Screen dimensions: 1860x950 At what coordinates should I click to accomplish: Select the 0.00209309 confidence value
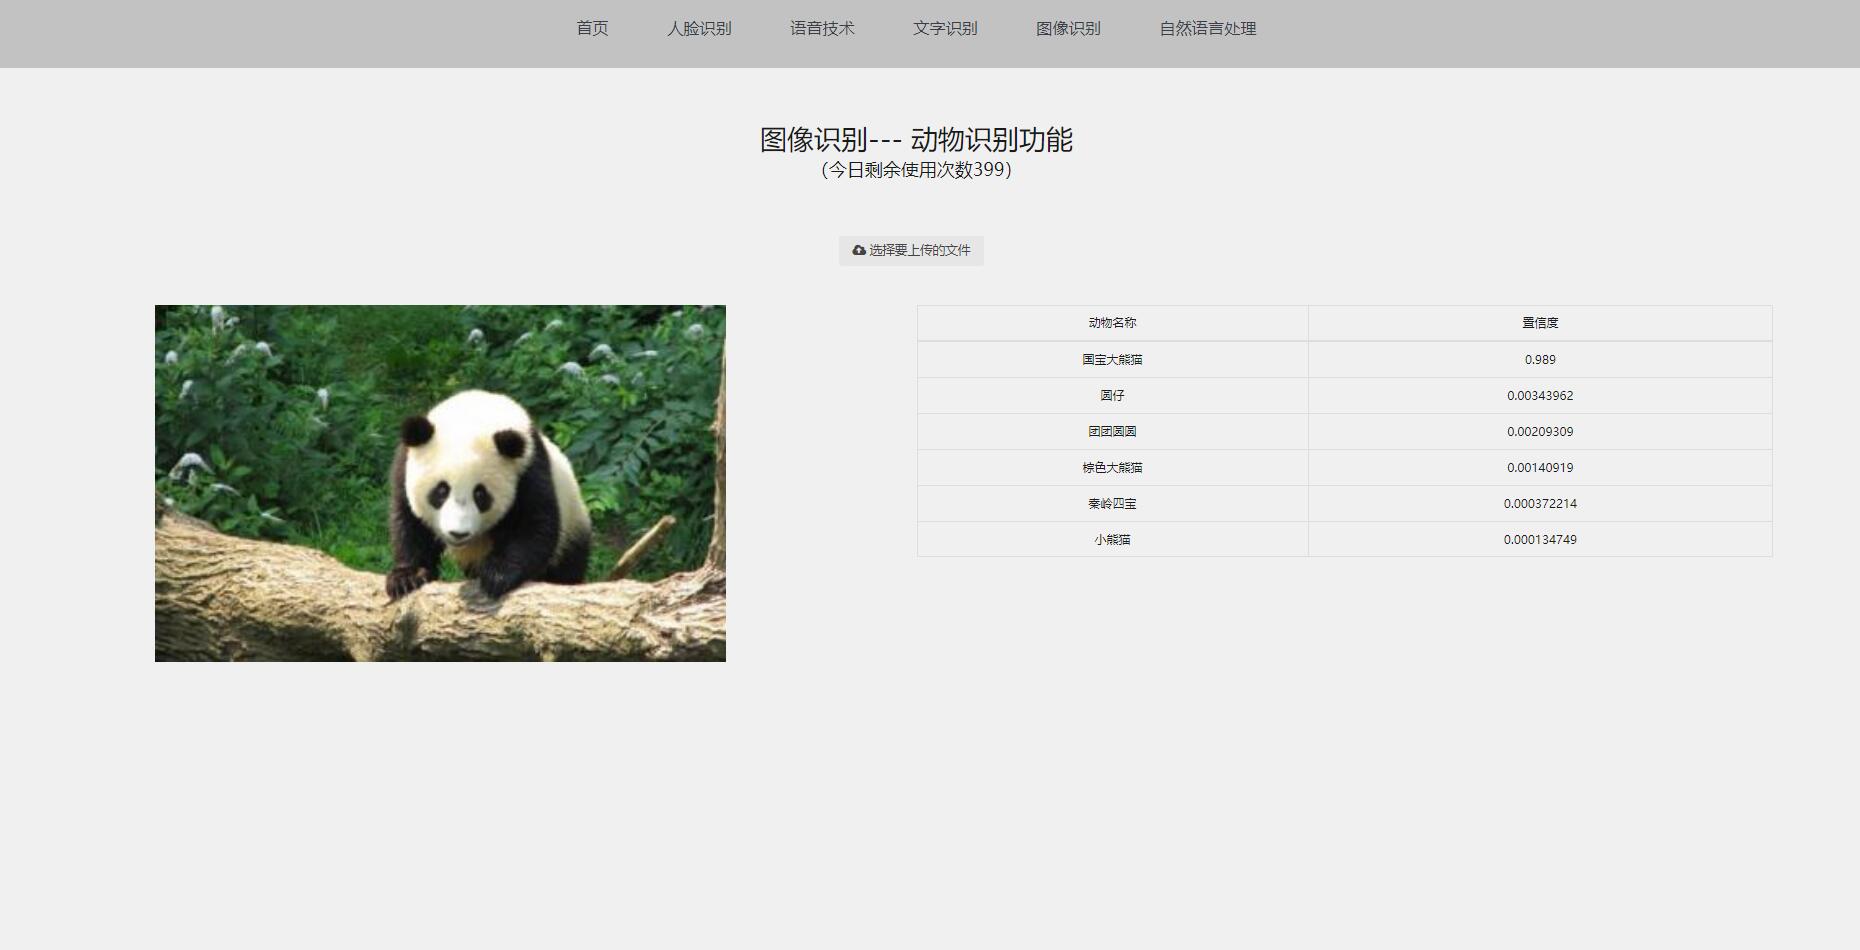1540,431
